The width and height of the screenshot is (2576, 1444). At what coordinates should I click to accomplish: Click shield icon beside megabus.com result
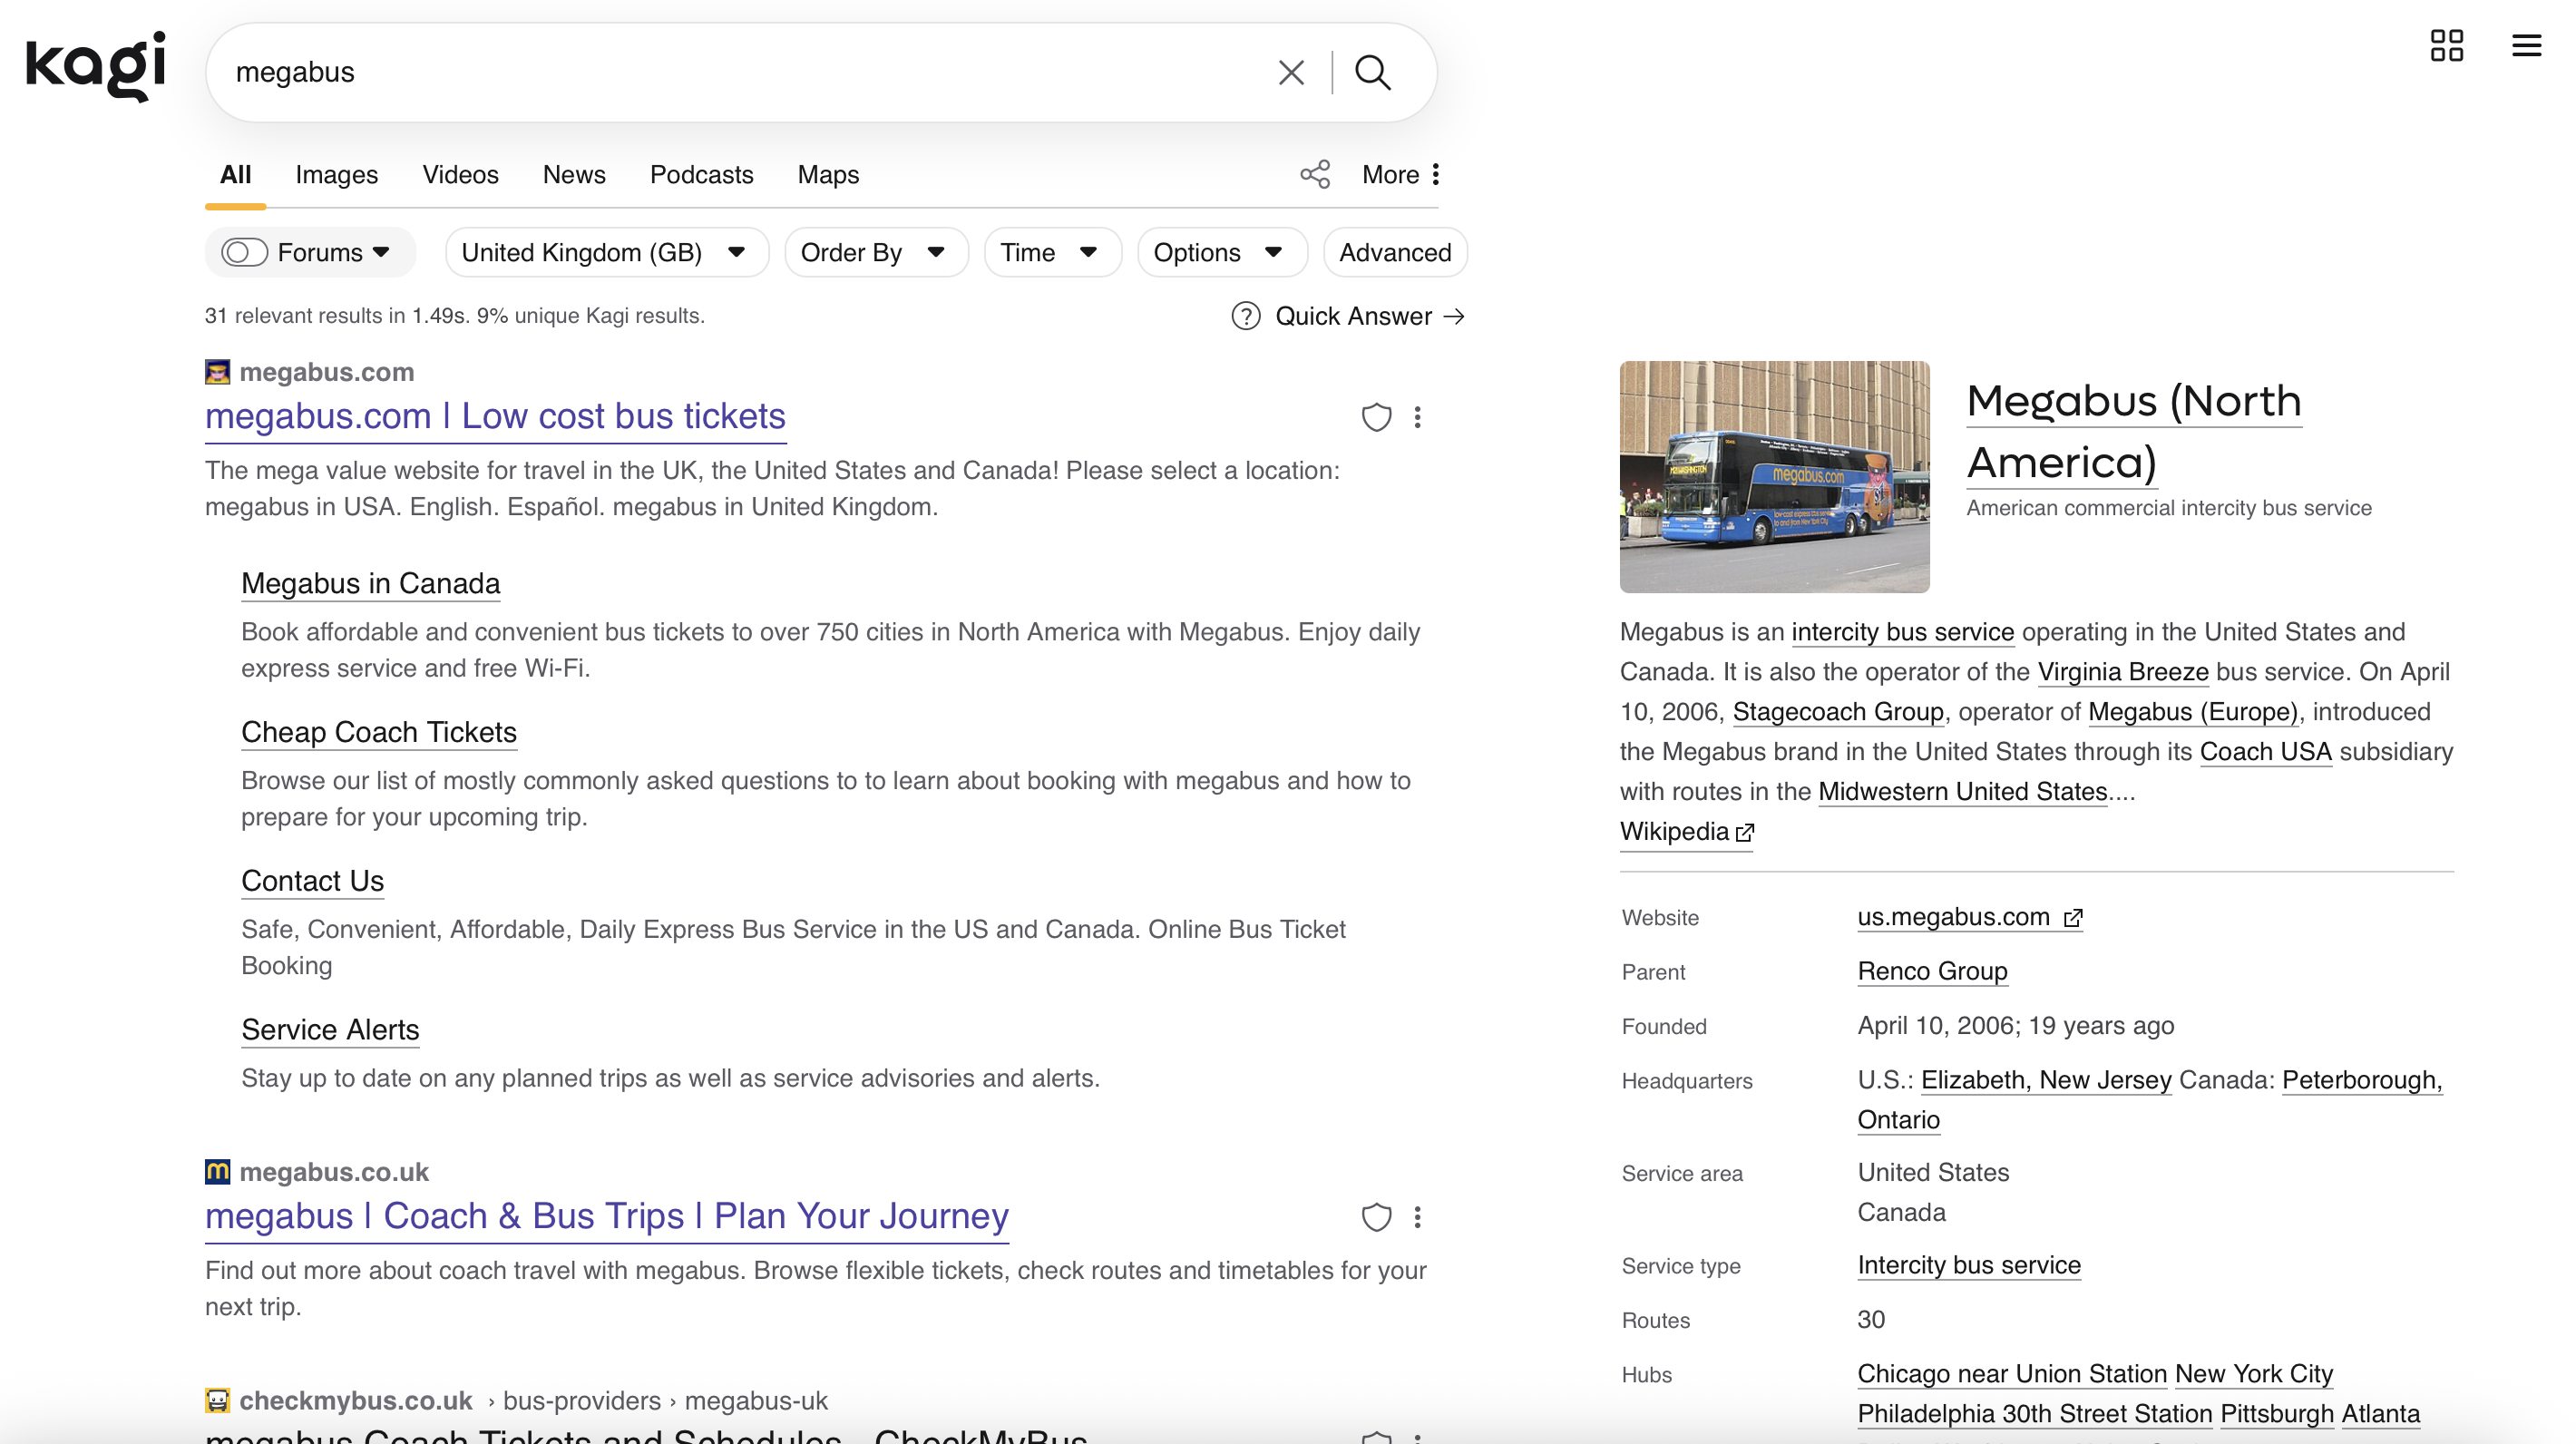tap(1376, 417)
